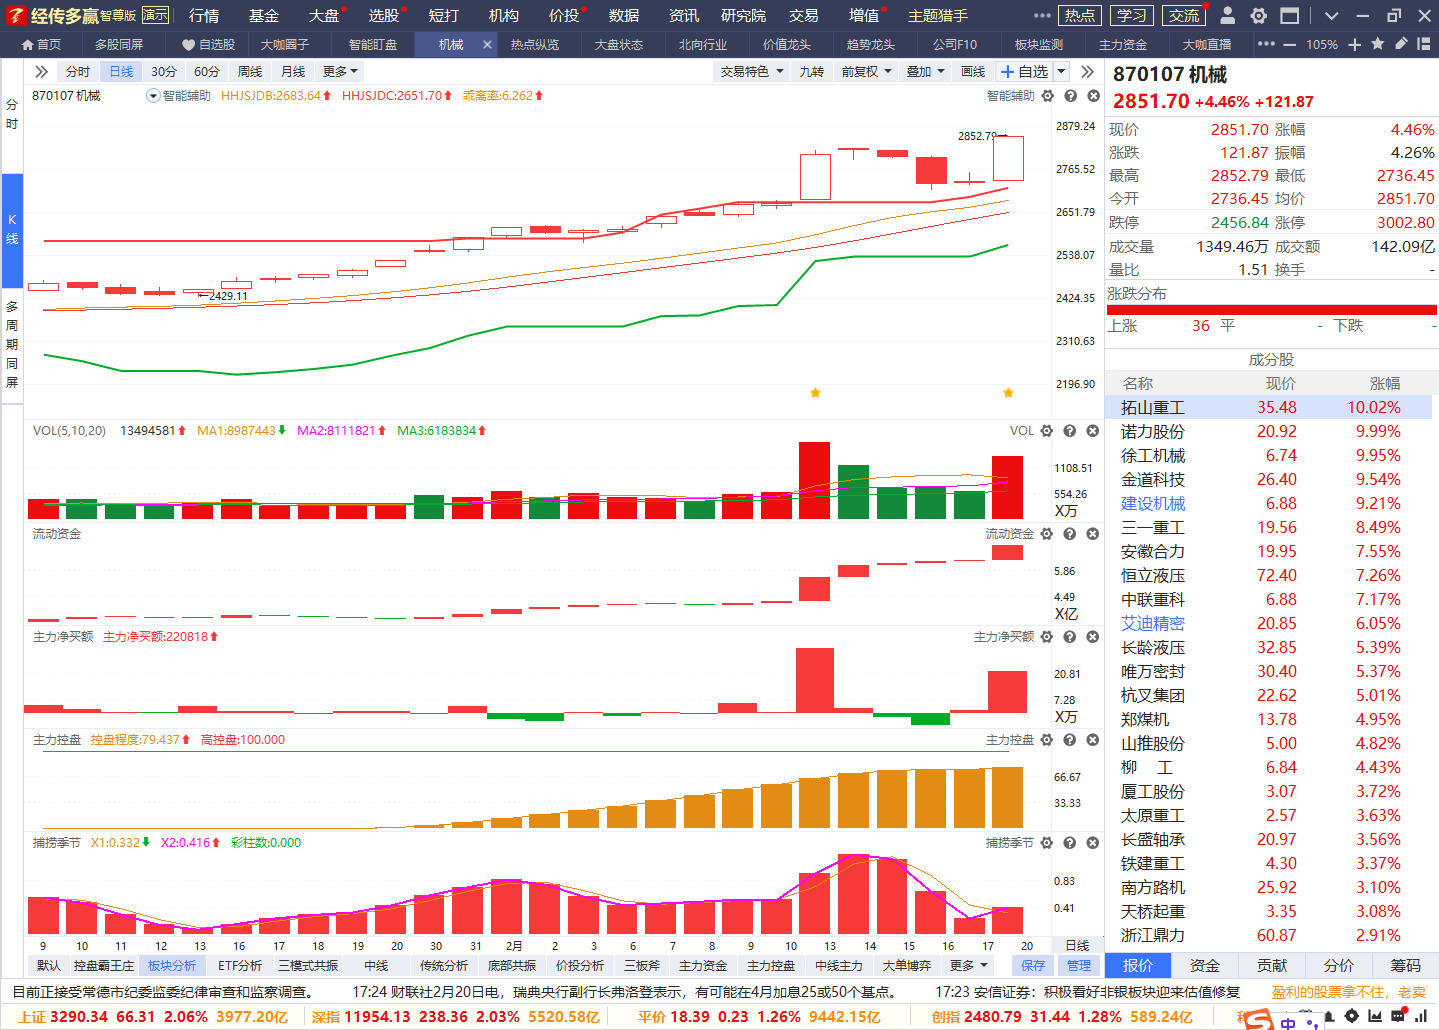Select the 周线 timeframe
Image resolution: width=1439 pixels, height=1030 pixels.
250,72
